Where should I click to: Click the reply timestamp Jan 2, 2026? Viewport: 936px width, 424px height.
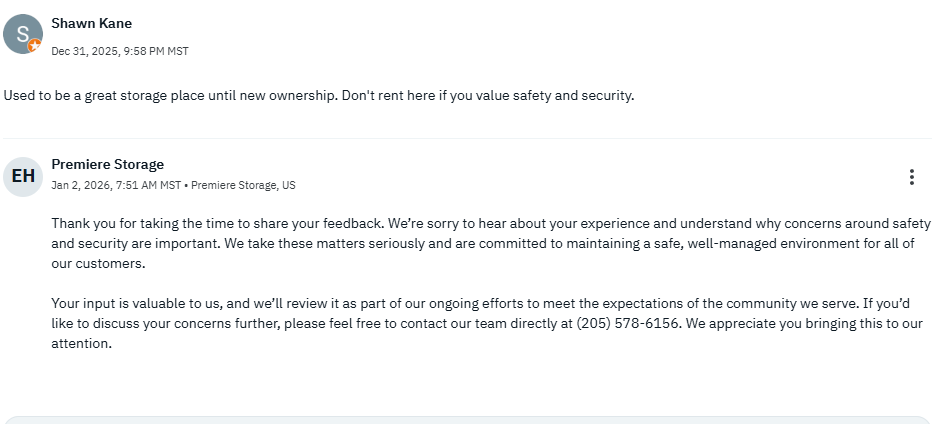tap(116, 185)
